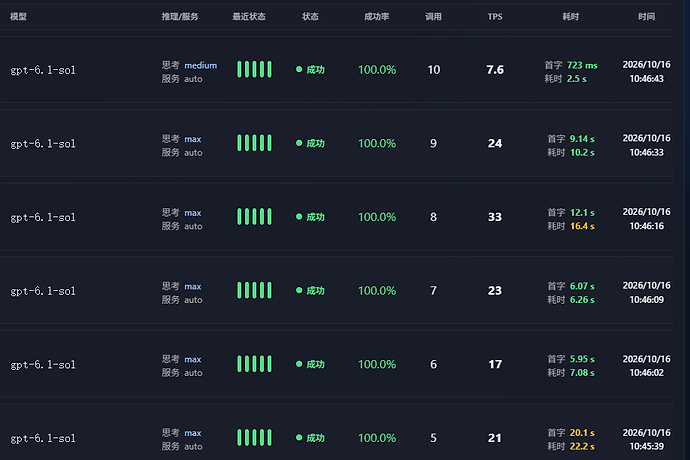Image resolution: width=690 pixels, height=460 pixels.
Task: Click the duration value 6.26 s
Action: tap(582, 300)
